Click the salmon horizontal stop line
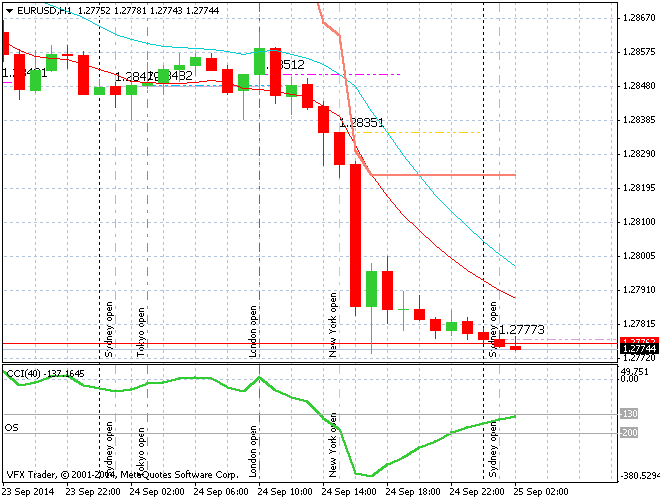Image resolution: width=660 pixels, height=500 pixels. [x=443, y=175]
